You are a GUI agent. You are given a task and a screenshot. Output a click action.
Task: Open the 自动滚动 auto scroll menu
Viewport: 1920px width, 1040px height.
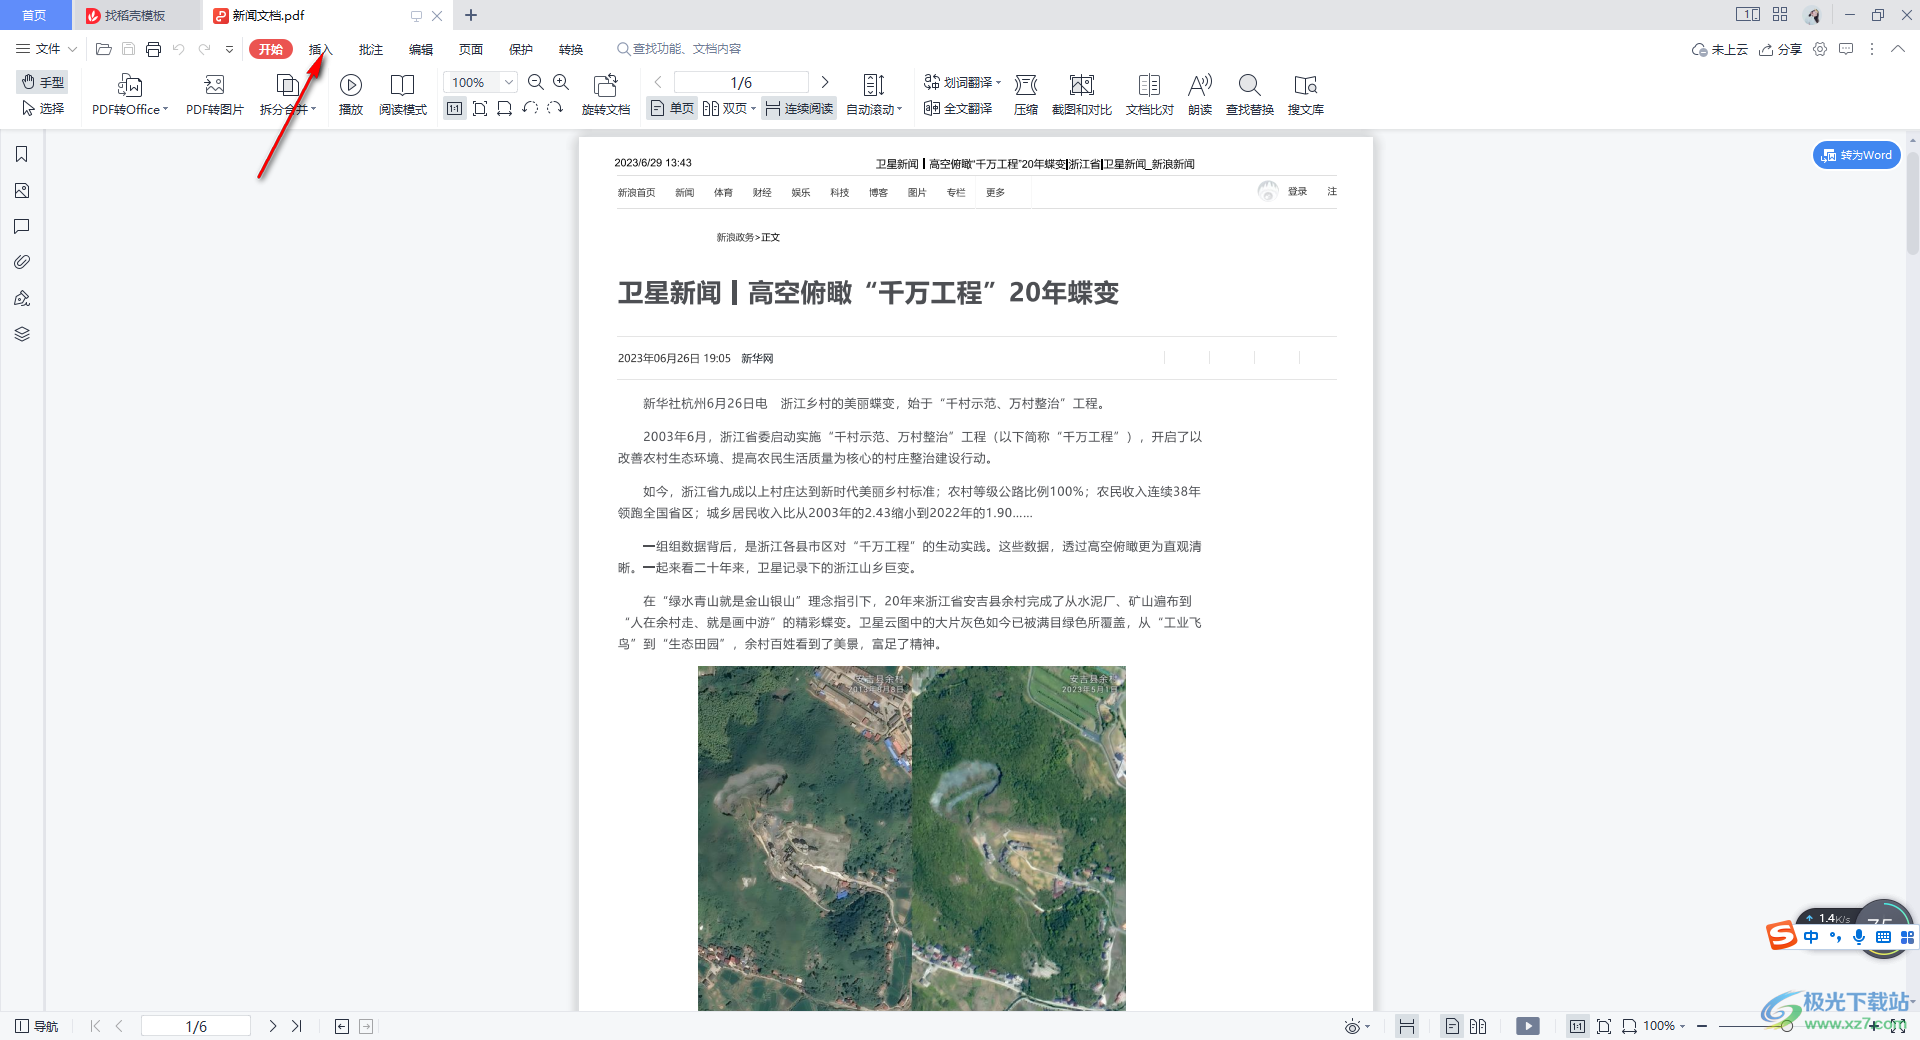tap(874, 95)
